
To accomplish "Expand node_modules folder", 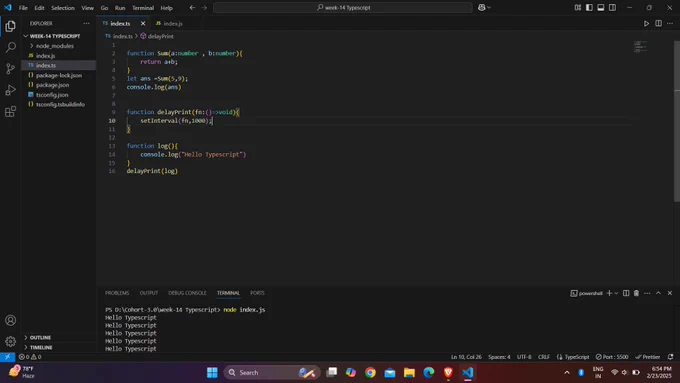I will pyautogui.click(x=55, y=46).
